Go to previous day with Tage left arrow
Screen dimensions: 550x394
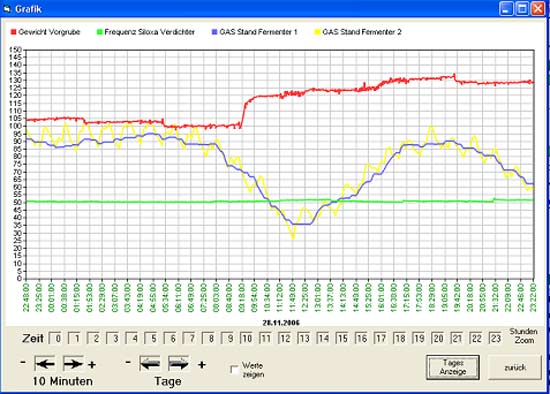point(150,363)
